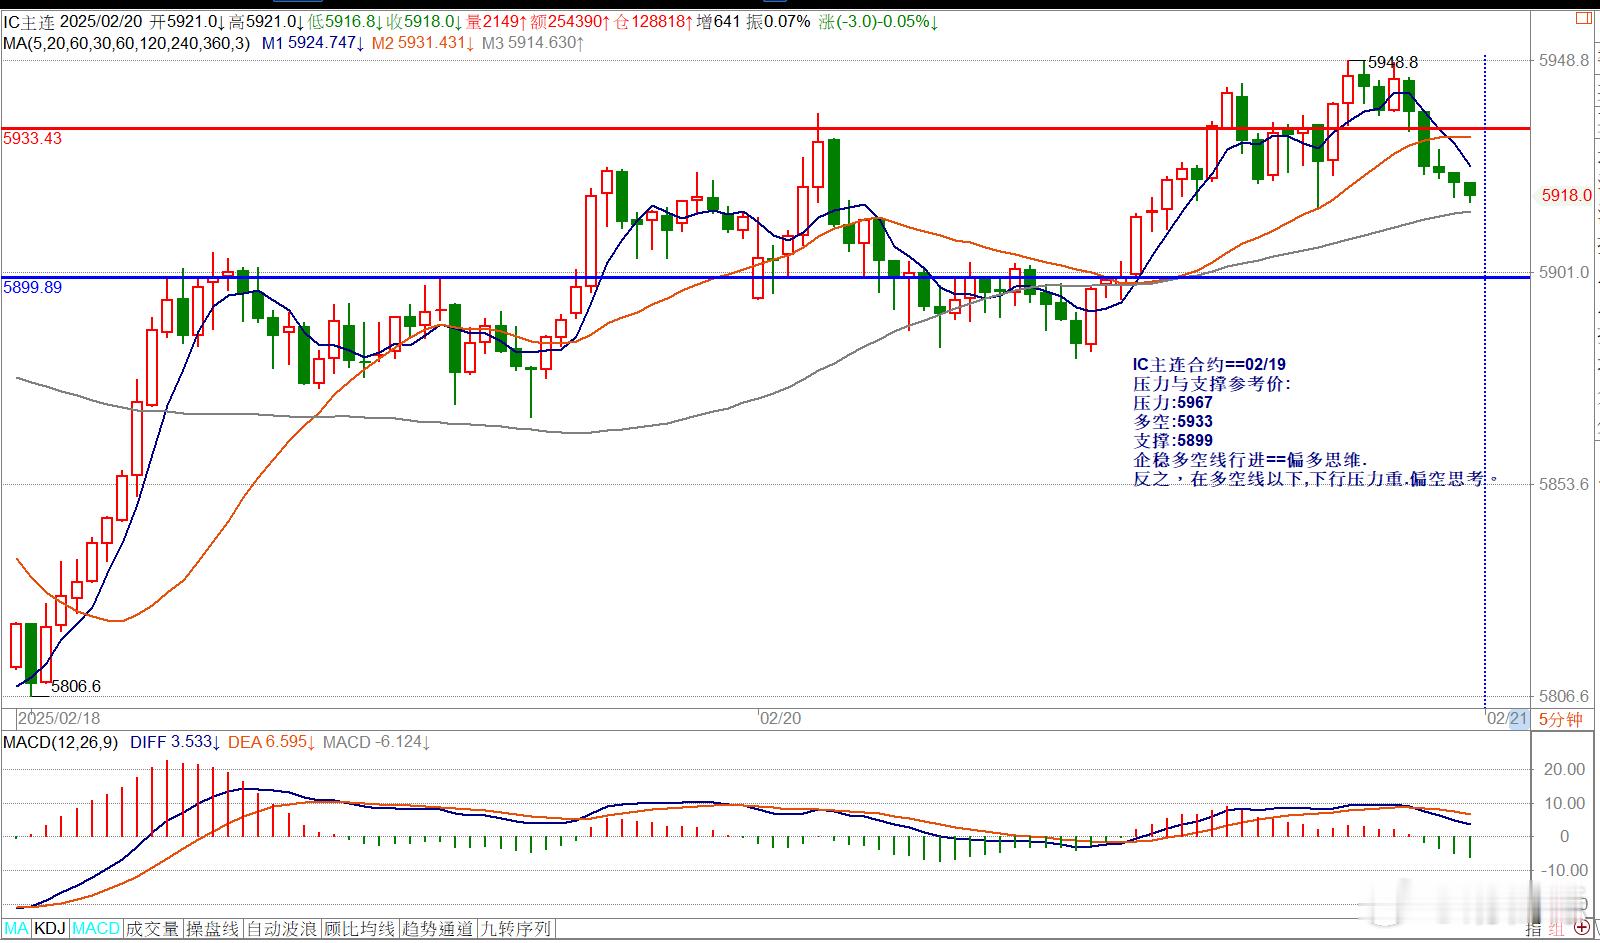Click the M2 5931.431 moving average value
Image resolution: width=1600 pixels, height=943 pixels.
(423, 43)
